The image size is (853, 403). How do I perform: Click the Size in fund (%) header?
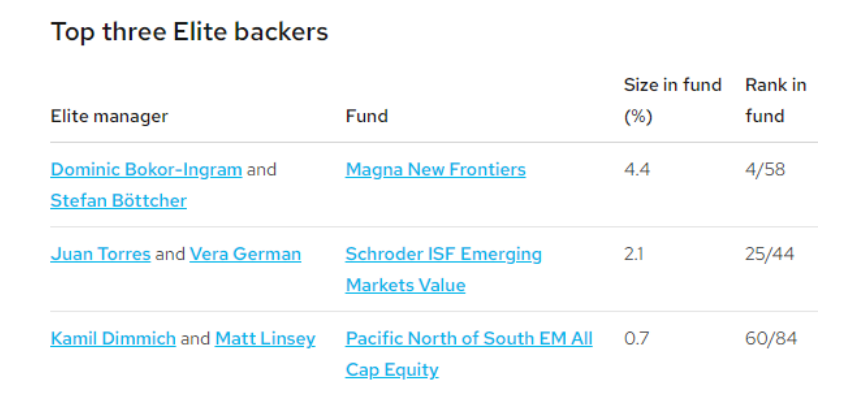[672, 101]
